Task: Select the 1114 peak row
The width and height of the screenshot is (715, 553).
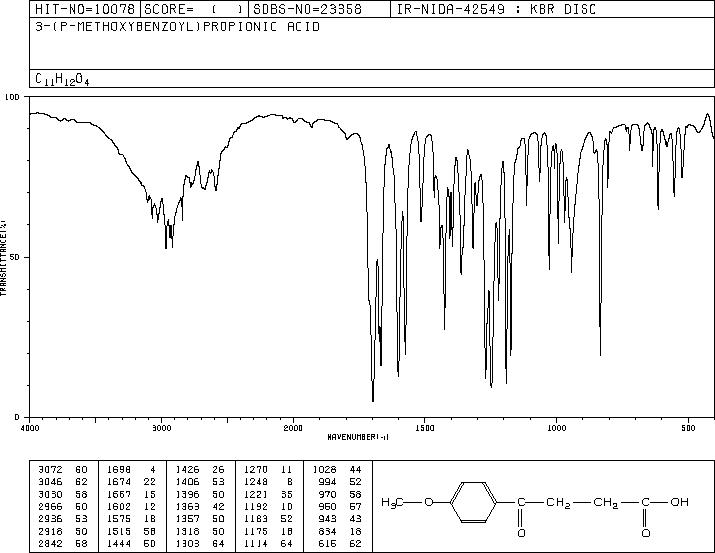Action: tap(268, 543)
